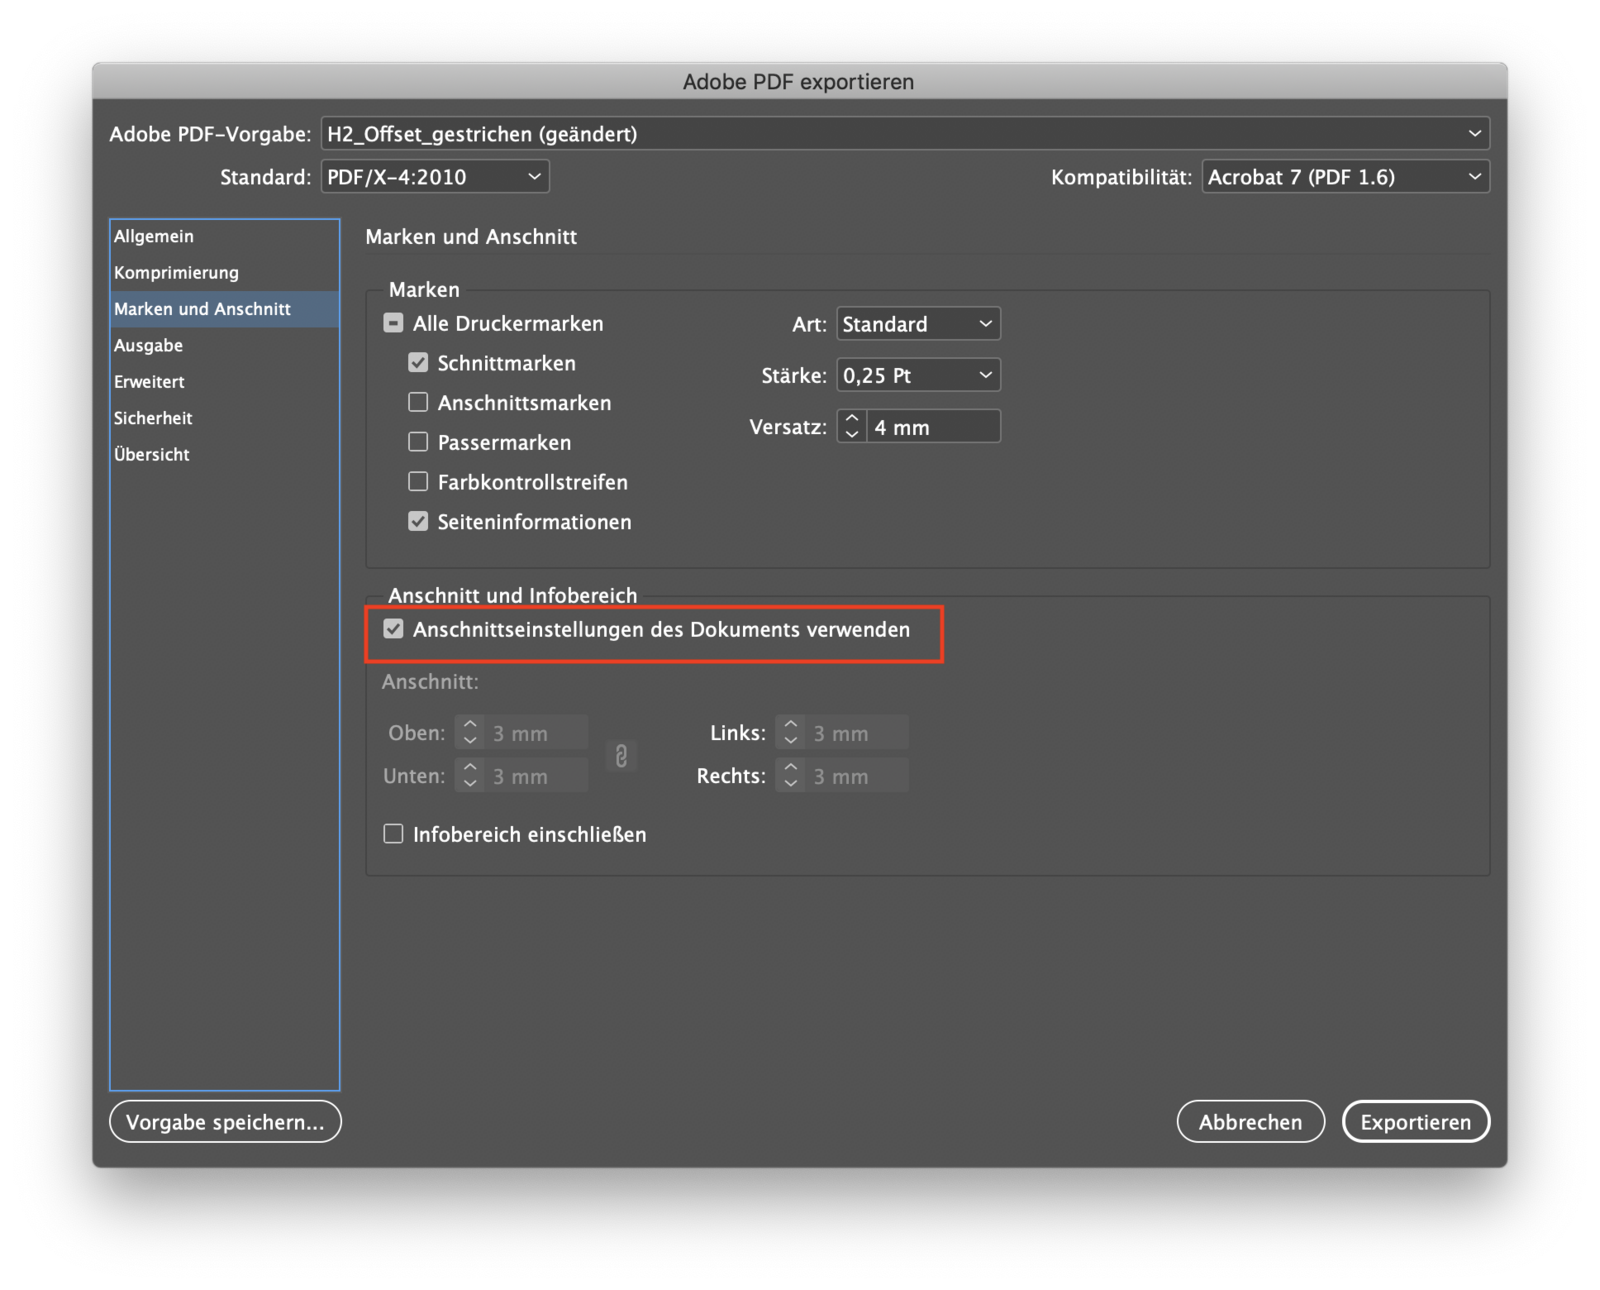Click Vorgabe speichern button
1600x1290 pixels.
coord(225,1122)
